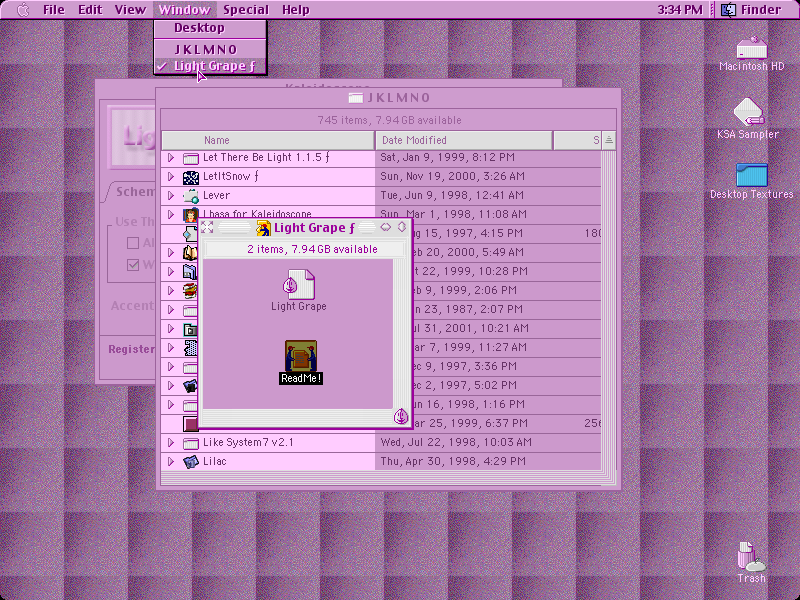The width and height of the screenshot is (800, 600).
Task: Expand the Lhasa for Kaleidoscope folder triangle
Action: tap(171, 214)
